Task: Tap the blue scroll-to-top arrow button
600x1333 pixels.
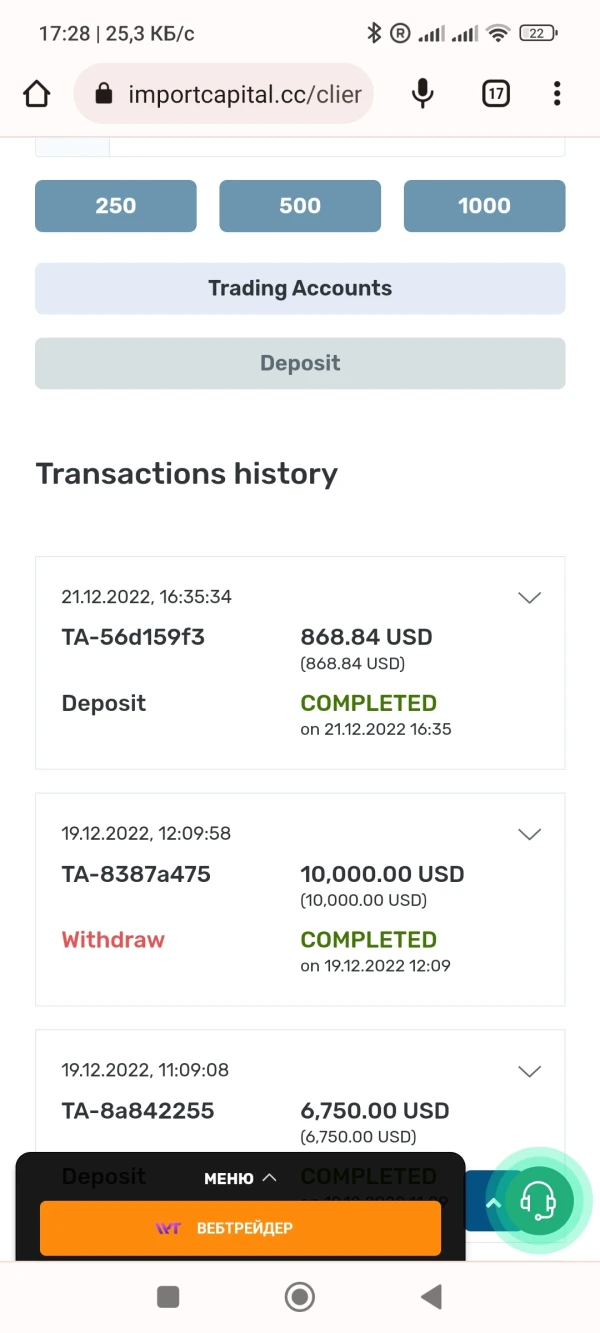Action: pyautogui.click(x=491, y=1202)
